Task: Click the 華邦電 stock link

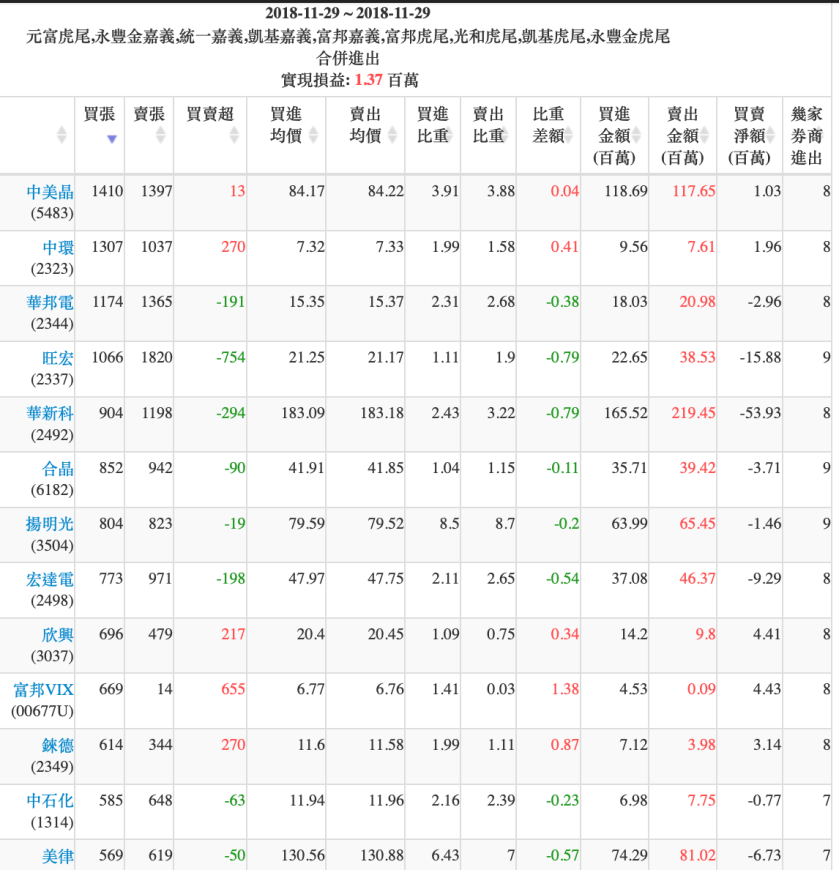Action: 49,302
